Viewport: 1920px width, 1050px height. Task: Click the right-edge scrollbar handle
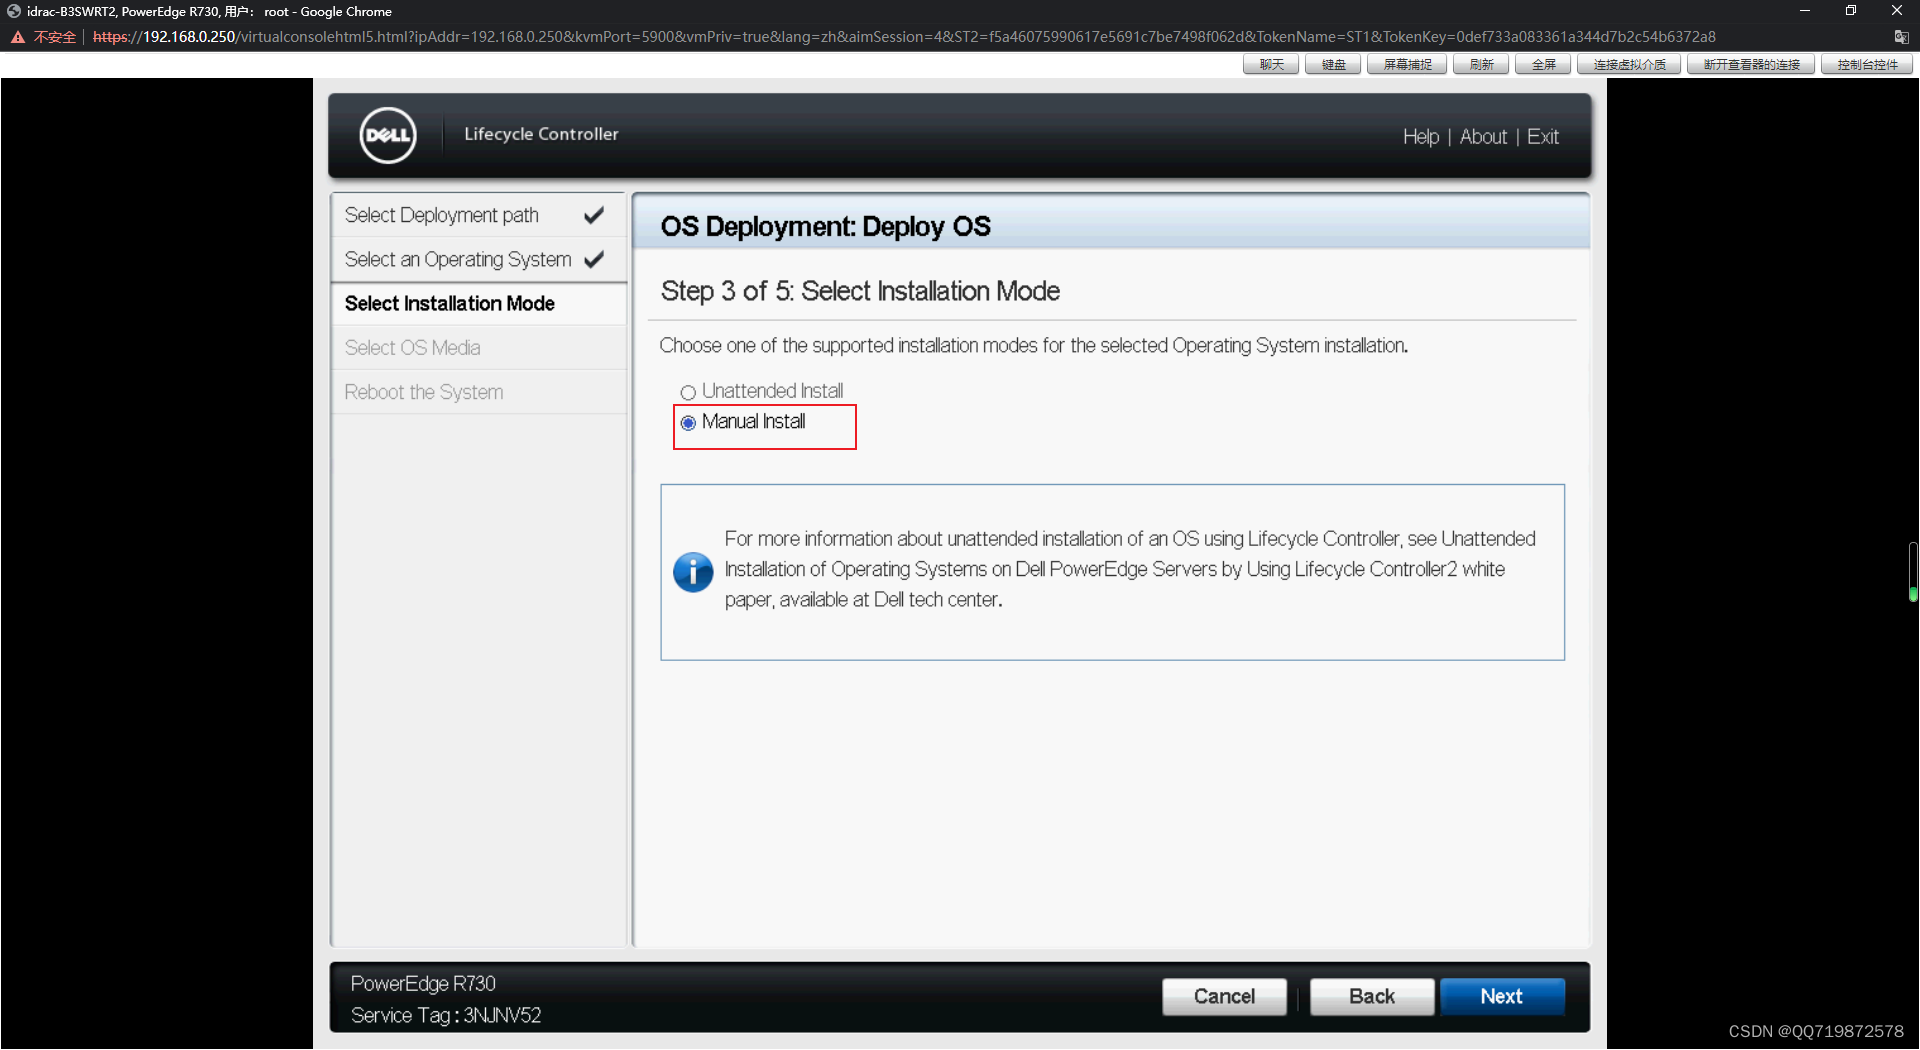(1913, 572)
